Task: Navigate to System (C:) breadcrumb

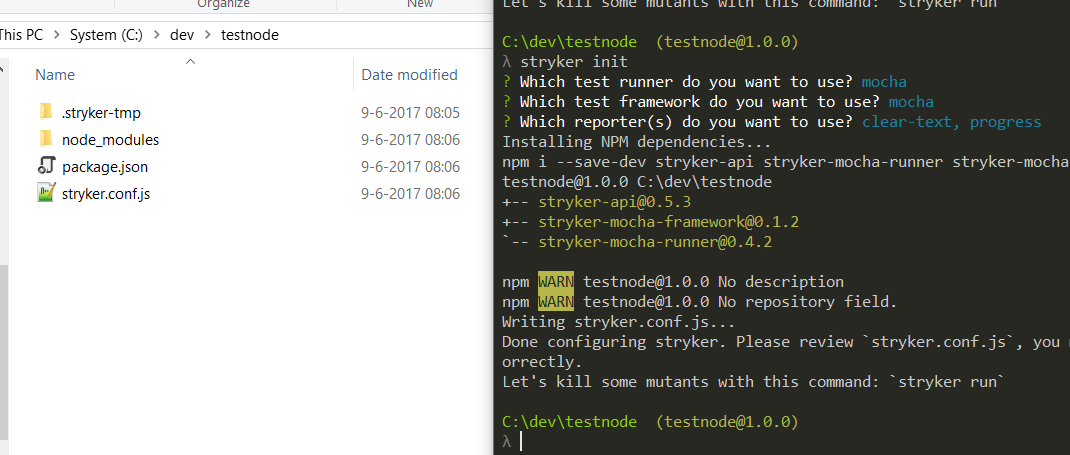Action: click(x=106, y=35)
